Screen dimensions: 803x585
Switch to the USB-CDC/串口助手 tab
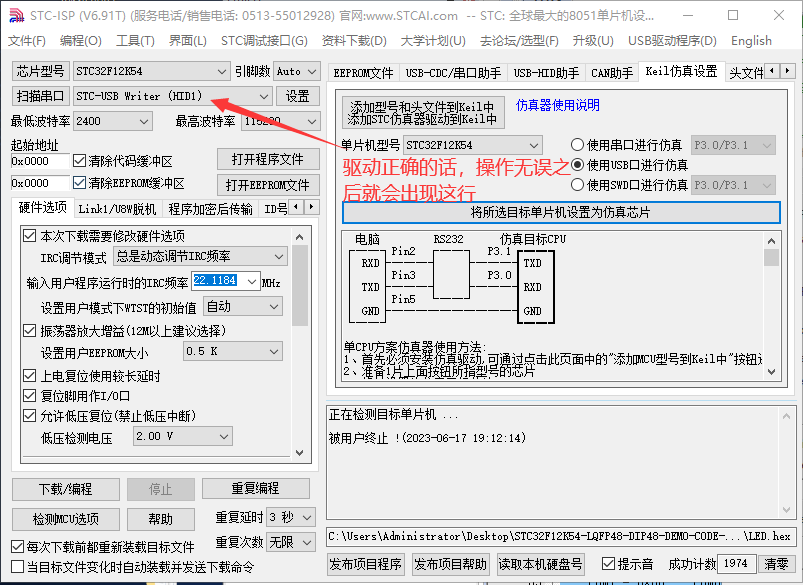pyautogui.click(x=453, y=73)
